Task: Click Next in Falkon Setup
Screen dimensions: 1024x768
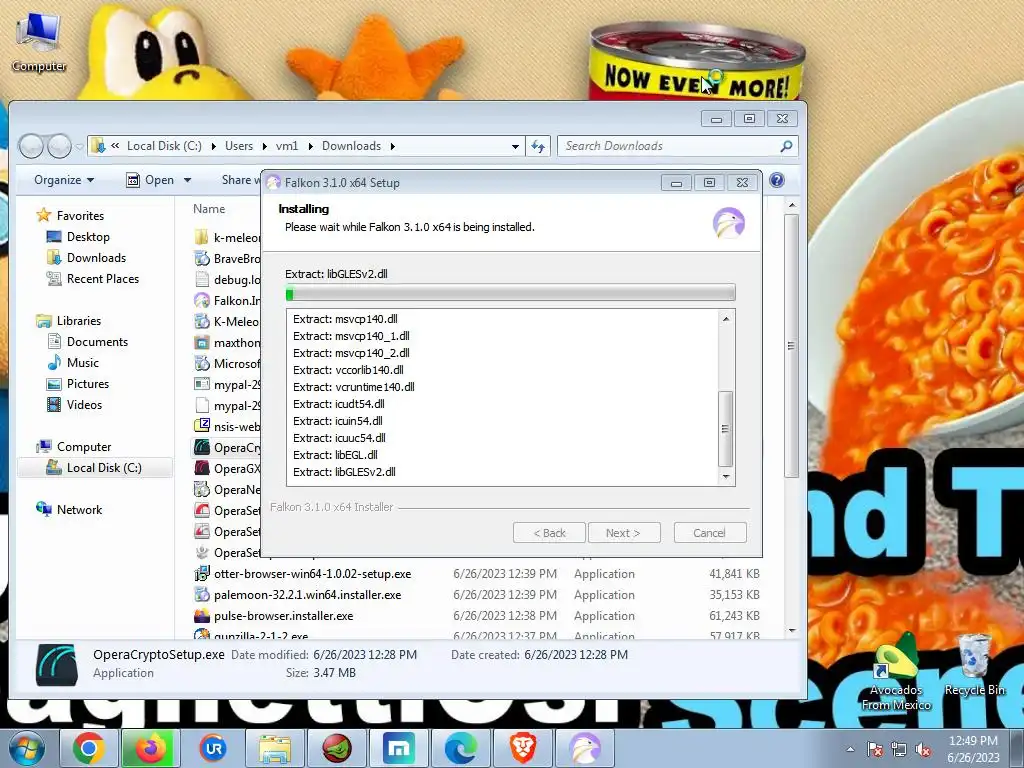Action: click(624, 533)
